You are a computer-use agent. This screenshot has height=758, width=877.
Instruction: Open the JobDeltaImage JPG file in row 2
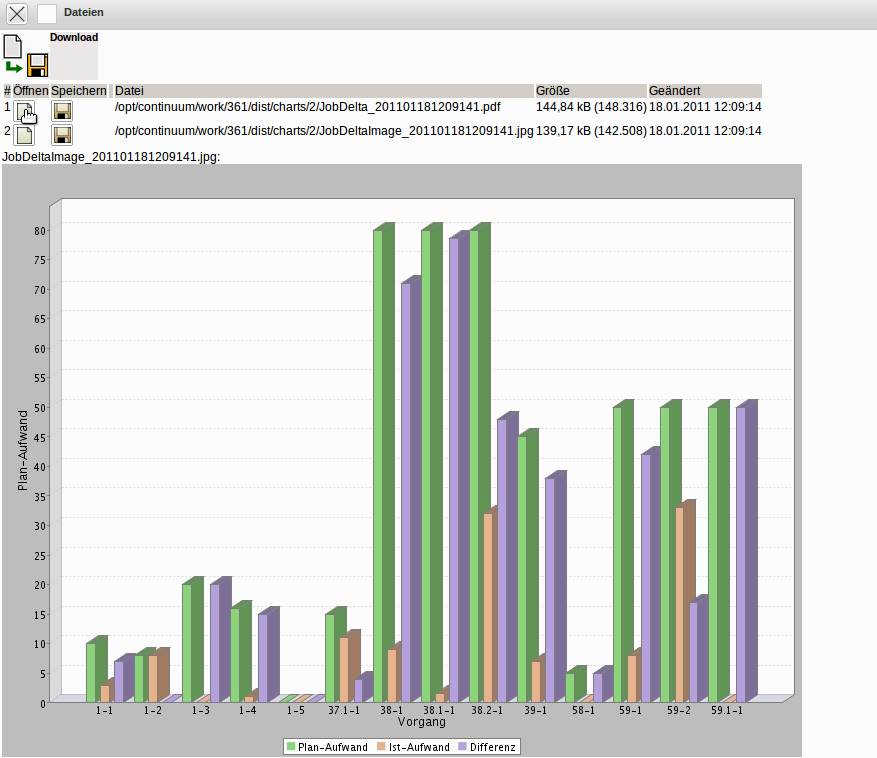pos(24,134)
